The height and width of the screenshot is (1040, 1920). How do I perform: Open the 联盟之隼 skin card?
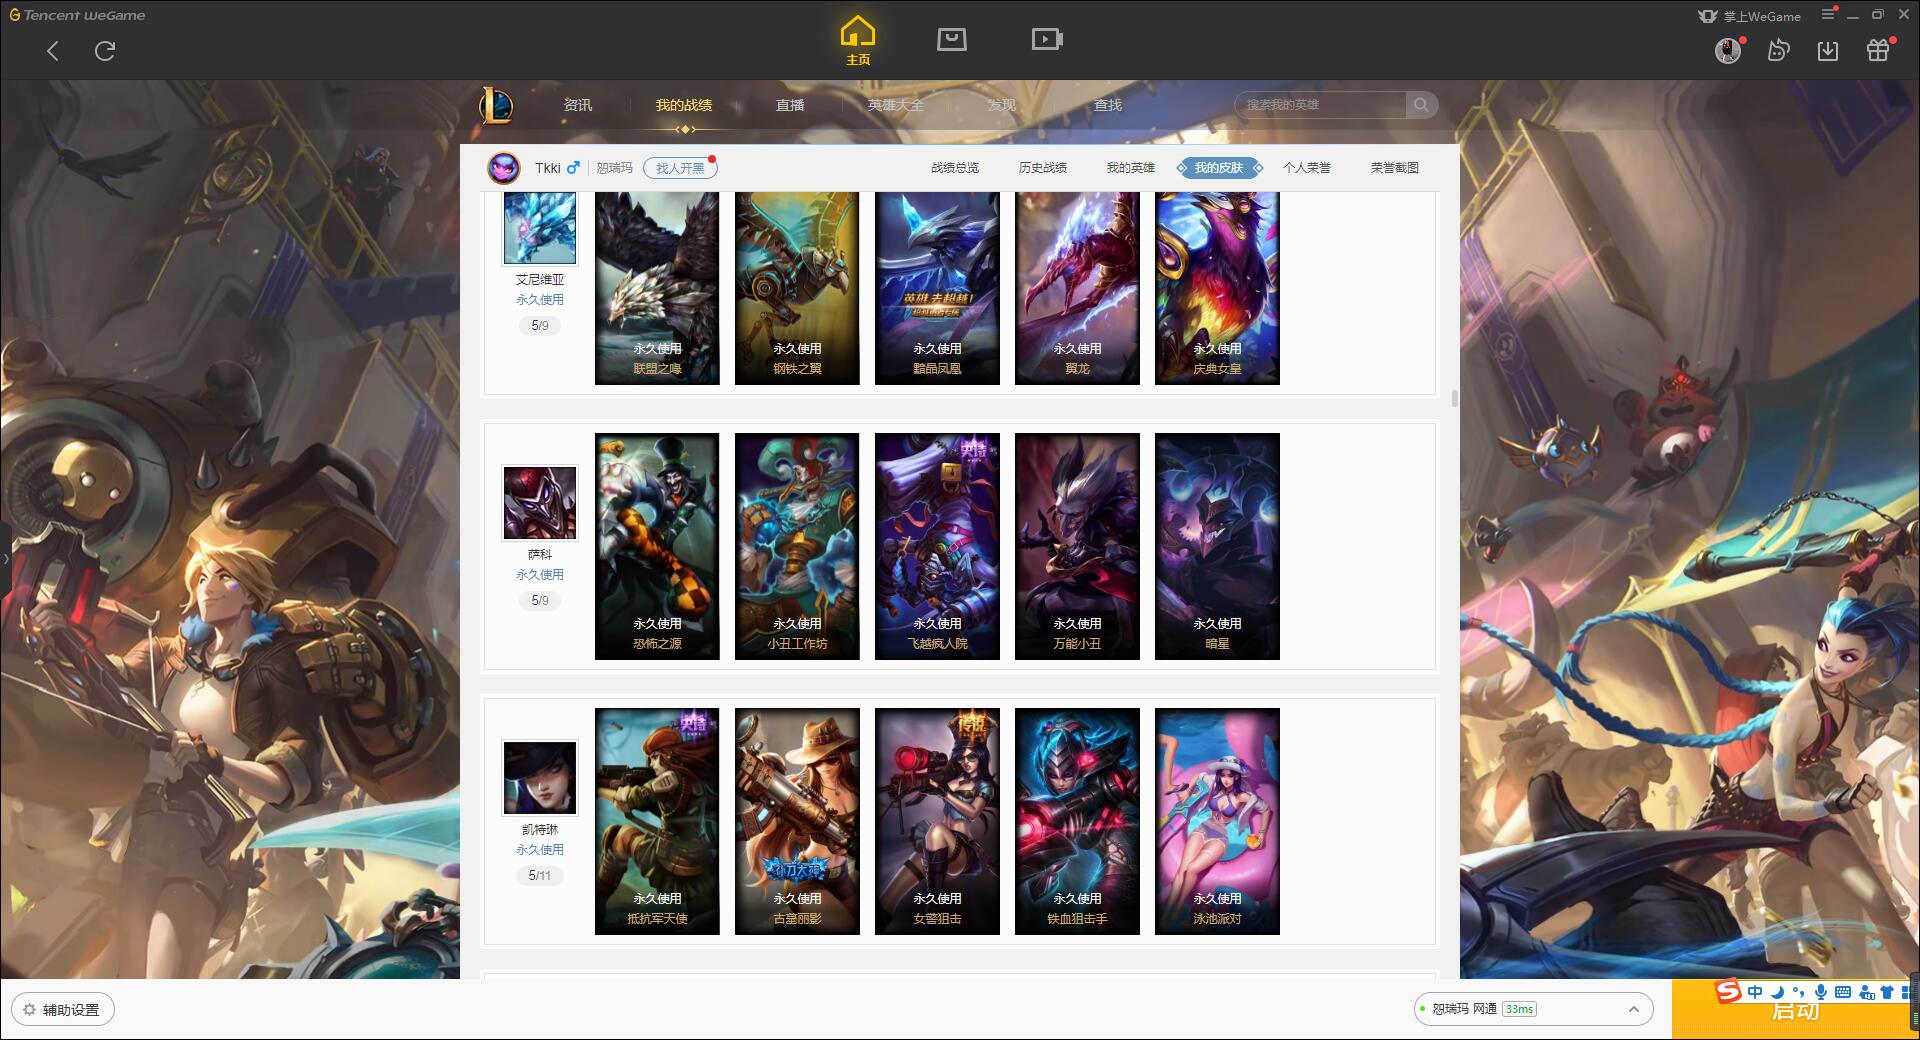(657, 288)
